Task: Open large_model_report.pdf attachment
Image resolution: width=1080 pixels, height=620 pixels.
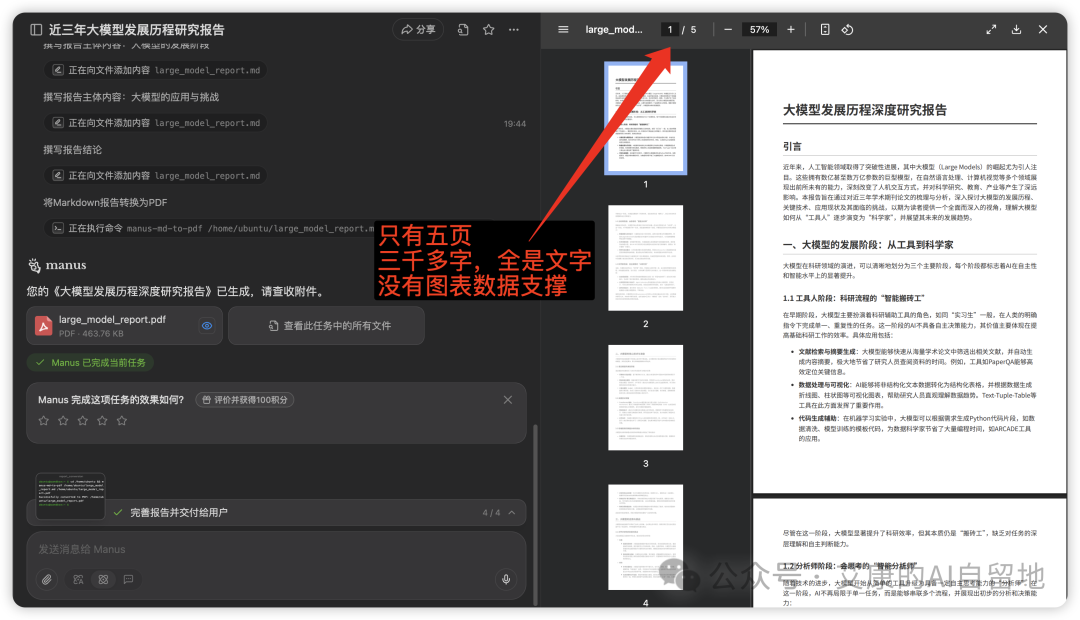Action: pyautogui.click(x=124, y=325)
